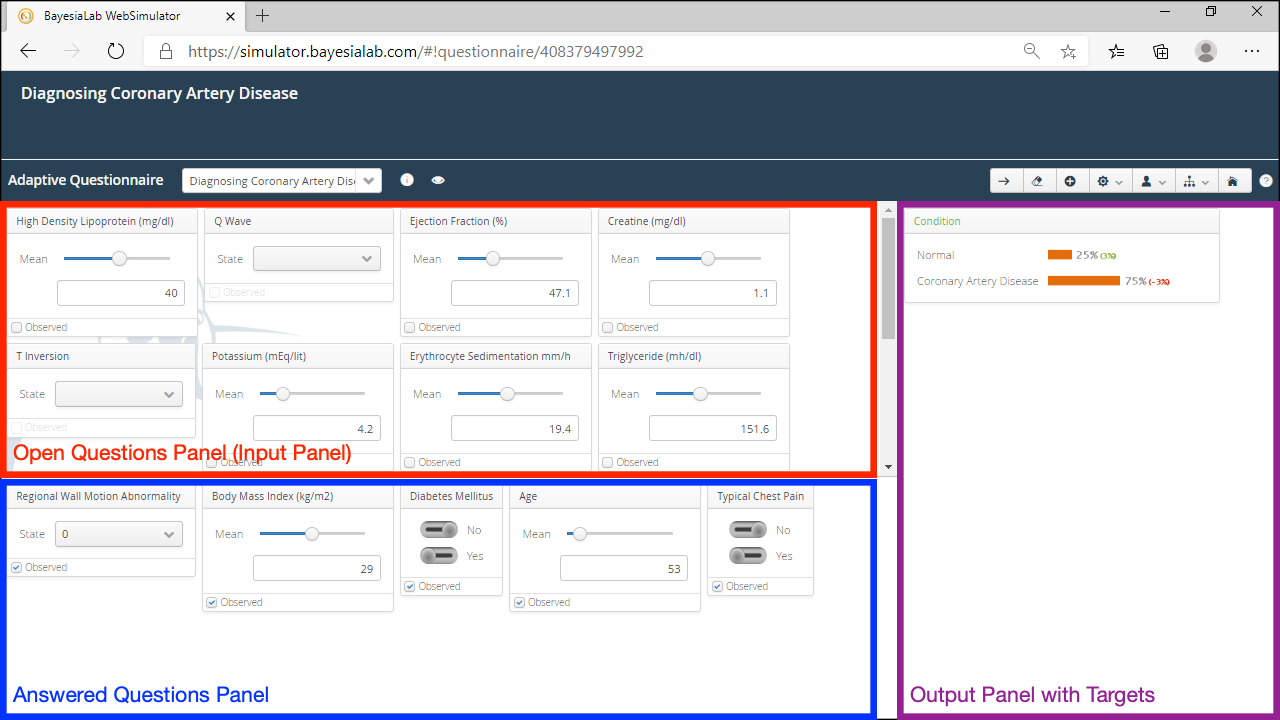The width and height of the screenshot is (1280, 720).
Task: Click the eye icon in header
Action: [438, 180]
